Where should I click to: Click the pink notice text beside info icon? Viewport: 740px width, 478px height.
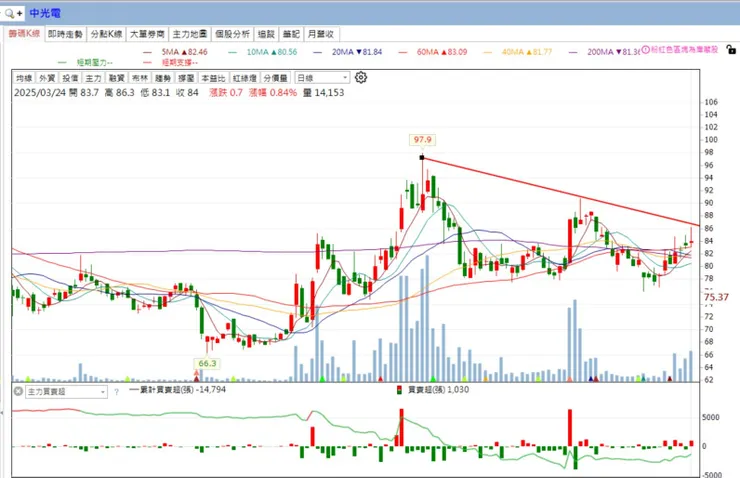click(x=684, y=50)
